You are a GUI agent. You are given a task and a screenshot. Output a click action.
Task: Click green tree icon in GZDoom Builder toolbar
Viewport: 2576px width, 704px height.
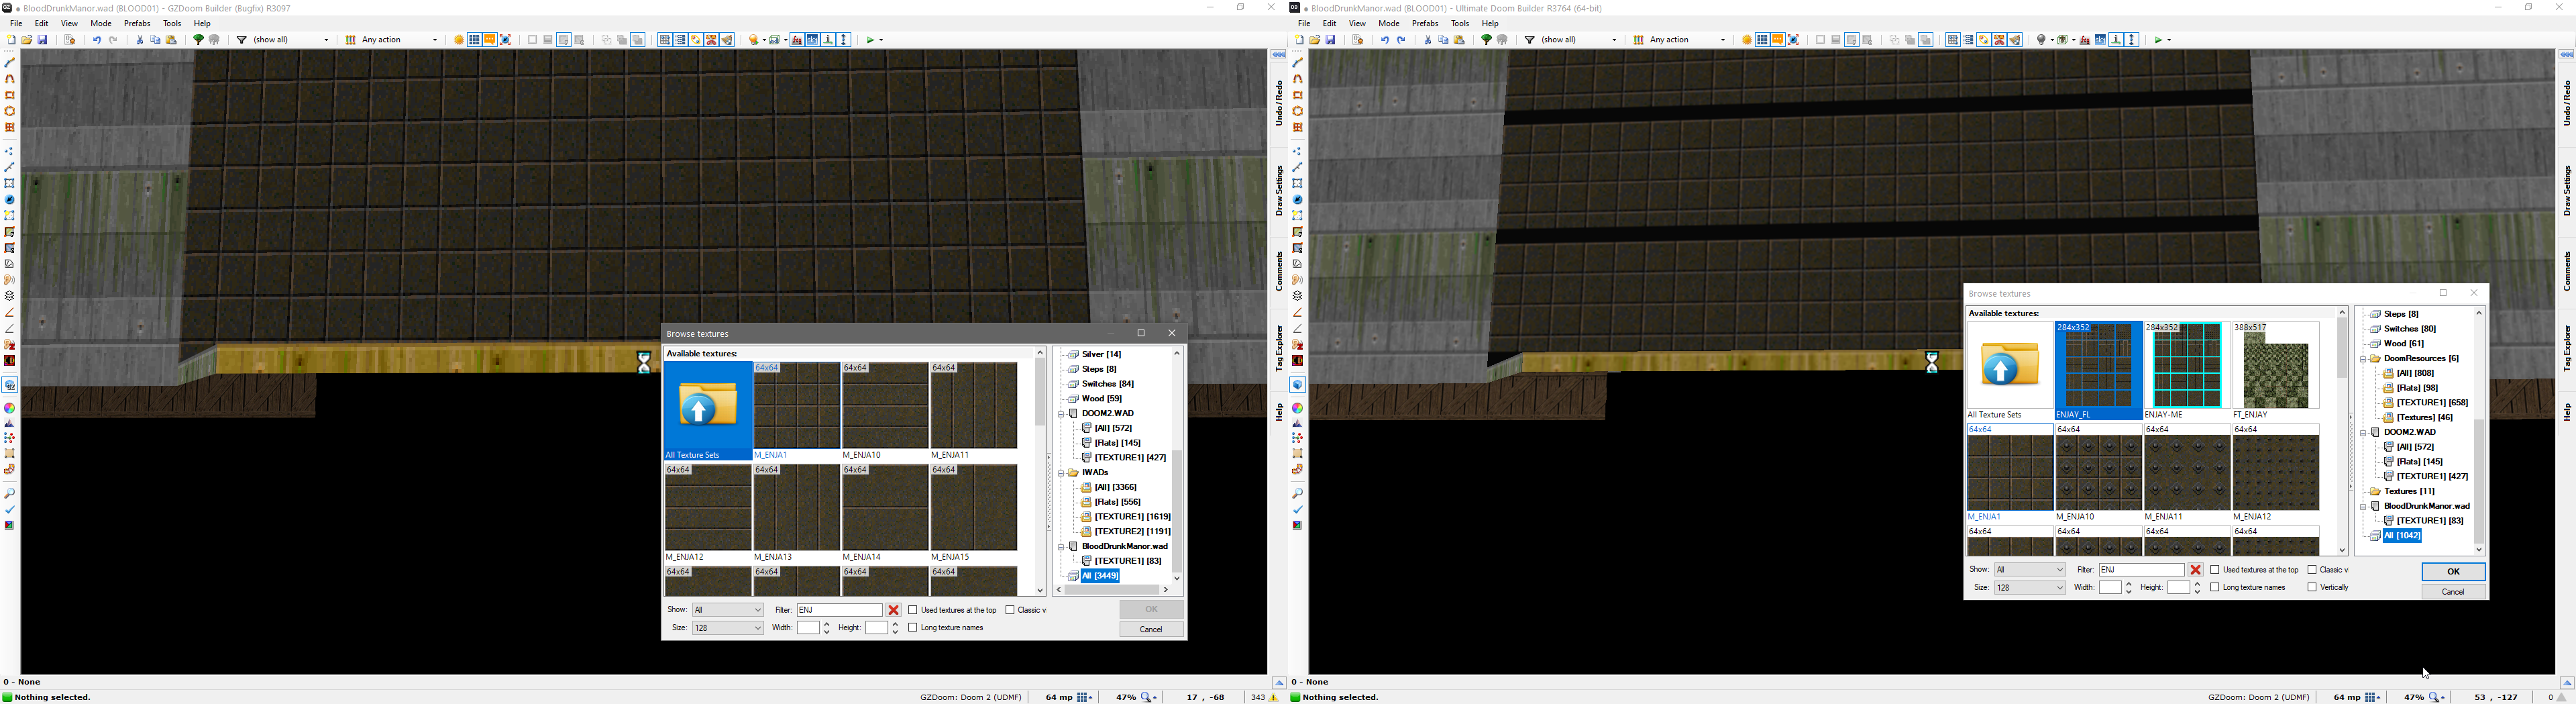click(x=198, y=40)
